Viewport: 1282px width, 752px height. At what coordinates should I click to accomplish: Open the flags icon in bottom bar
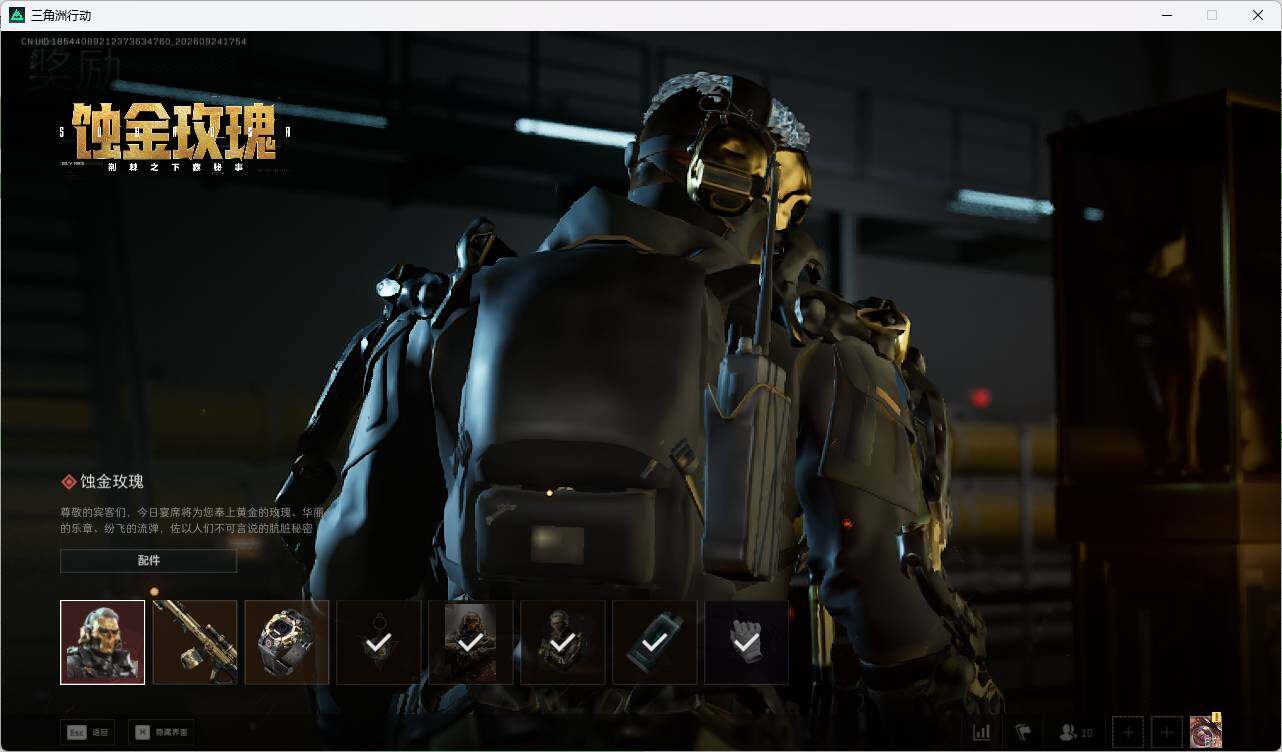(x=1023, y=732)
